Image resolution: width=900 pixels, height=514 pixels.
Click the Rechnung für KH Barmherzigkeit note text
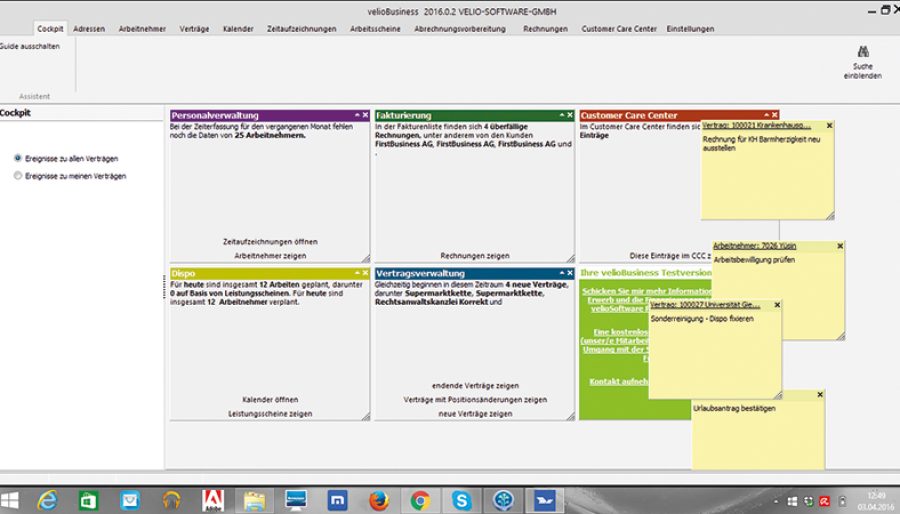(761, 143)
